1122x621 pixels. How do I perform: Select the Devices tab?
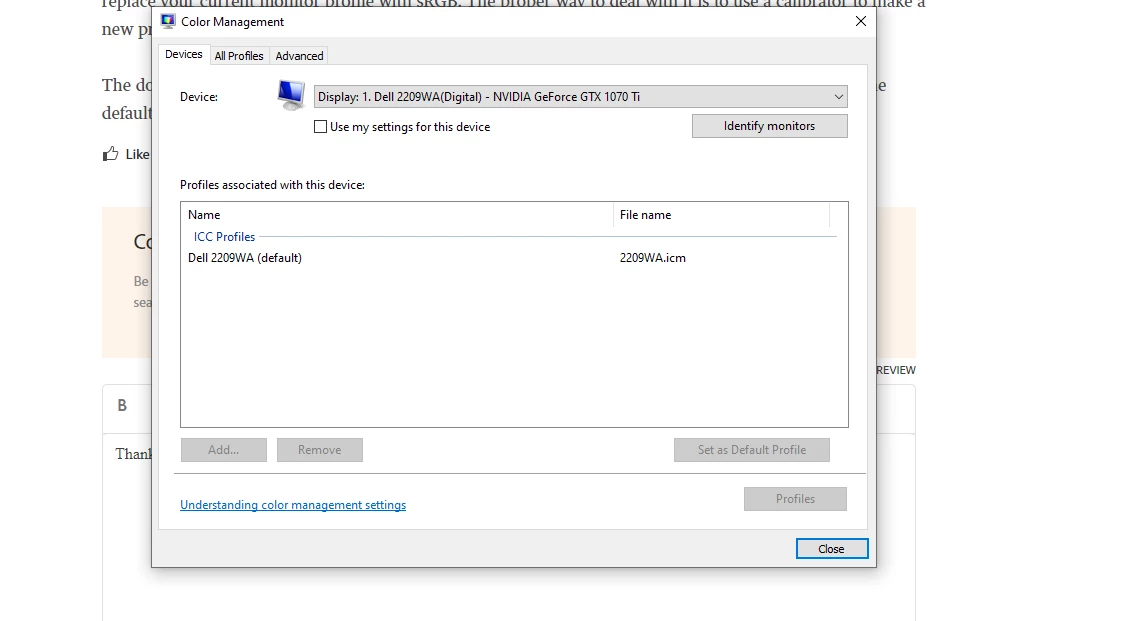pos(184,54)
